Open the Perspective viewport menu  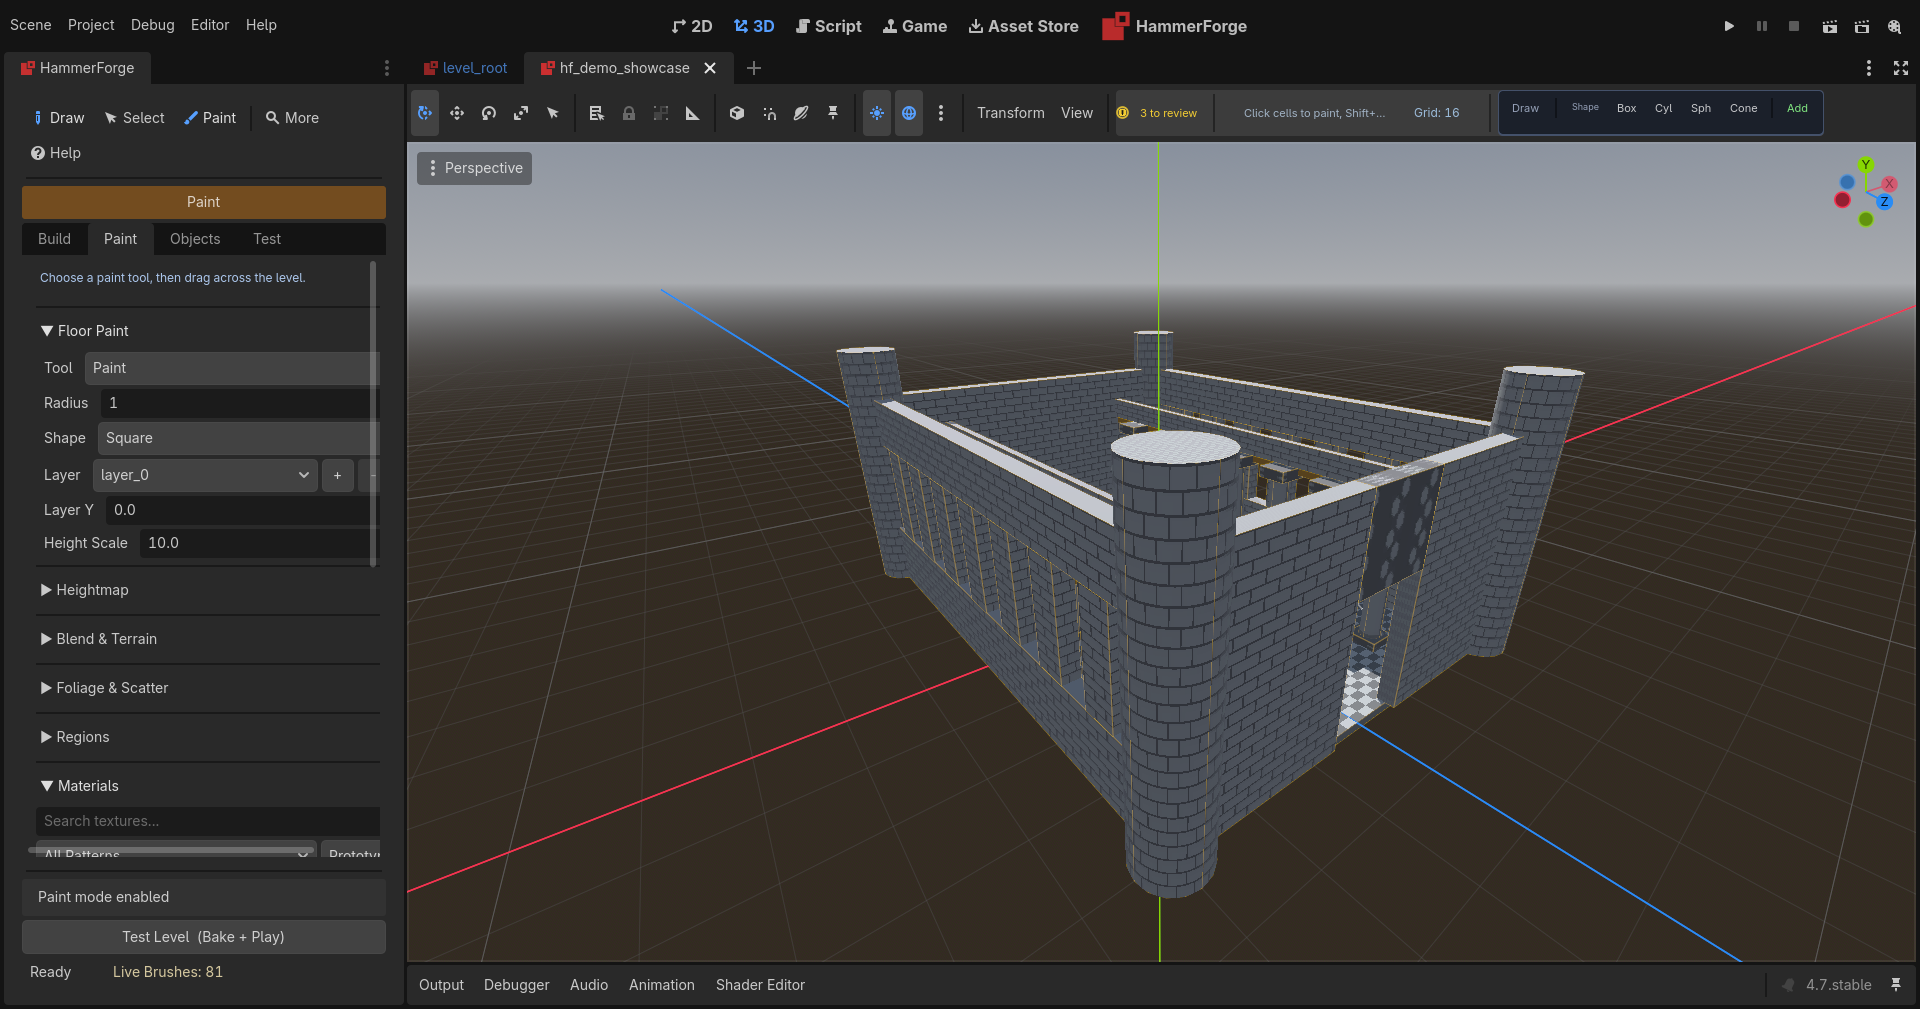point(475,168)
